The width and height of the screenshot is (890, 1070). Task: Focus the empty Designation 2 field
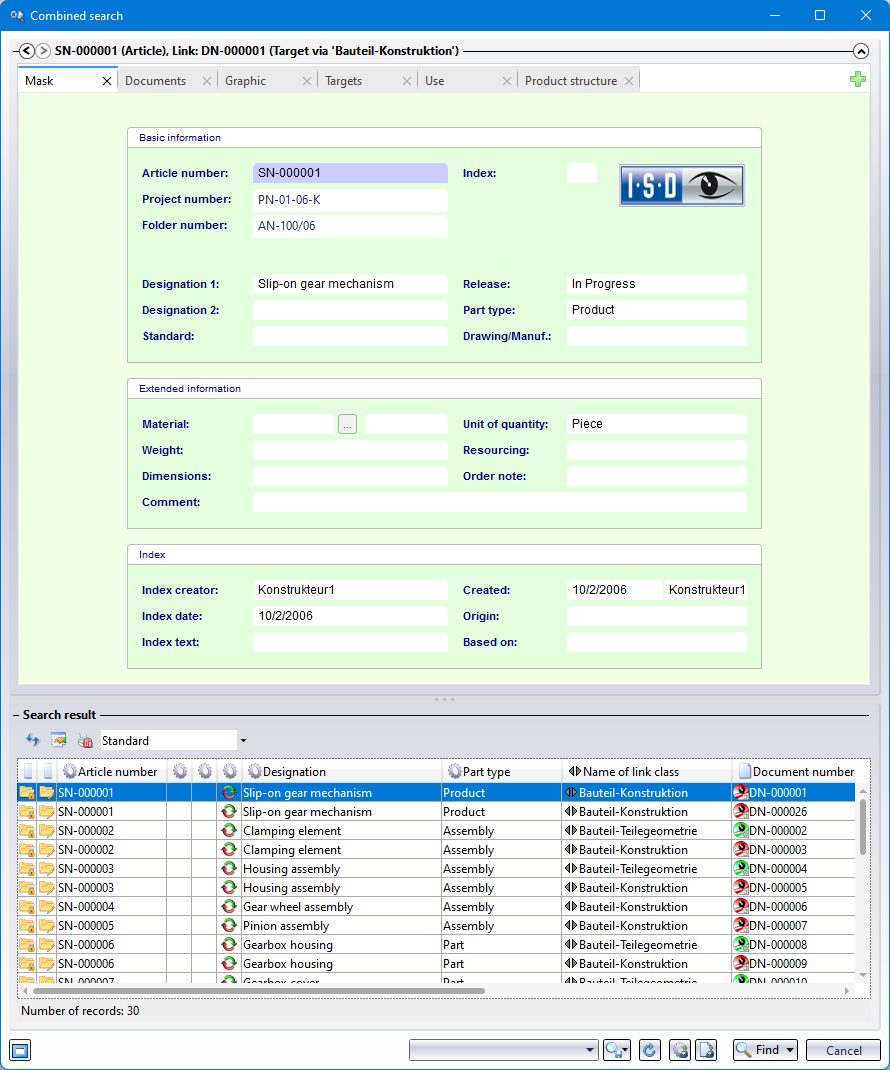[x=350, y=310]
